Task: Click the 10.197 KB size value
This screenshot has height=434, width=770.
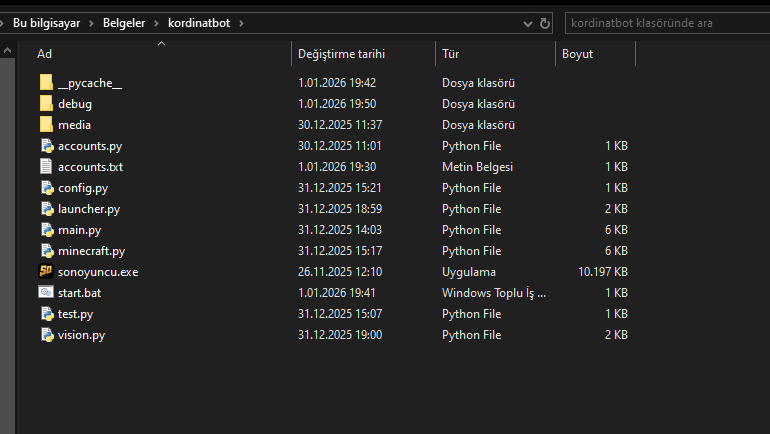Action: 603,272
